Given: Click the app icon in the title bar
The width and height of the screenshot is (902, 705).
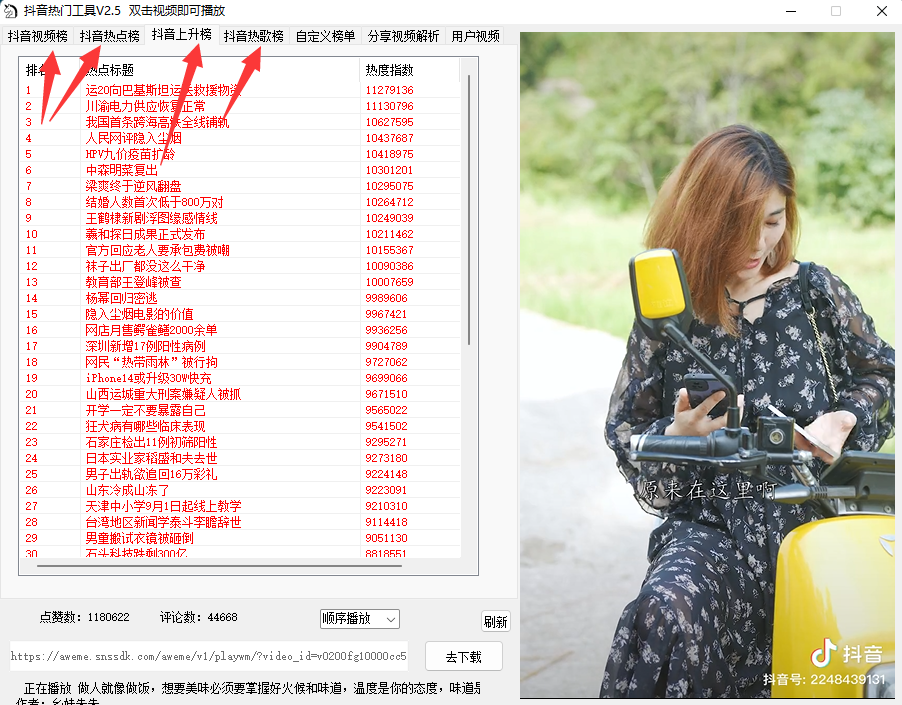Looking at the screenshot, I should click(12, 11).
